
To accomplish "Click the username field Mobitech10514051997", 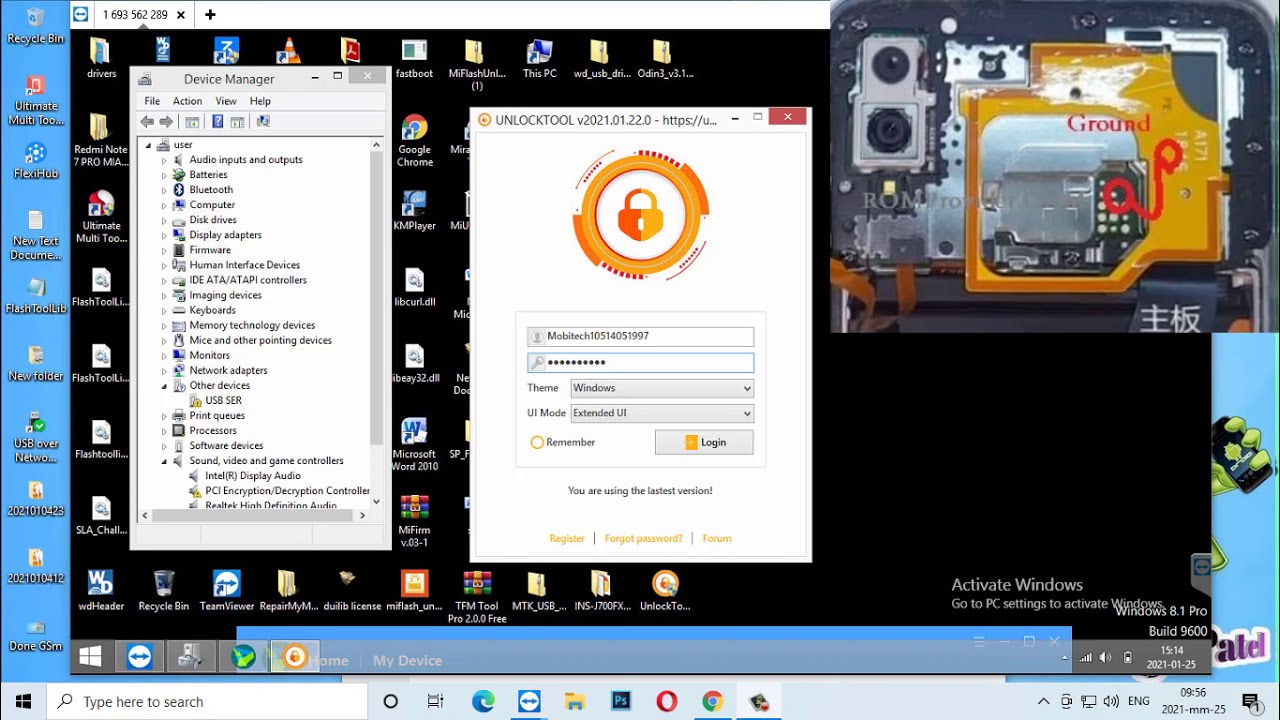I will click(641, 336).
